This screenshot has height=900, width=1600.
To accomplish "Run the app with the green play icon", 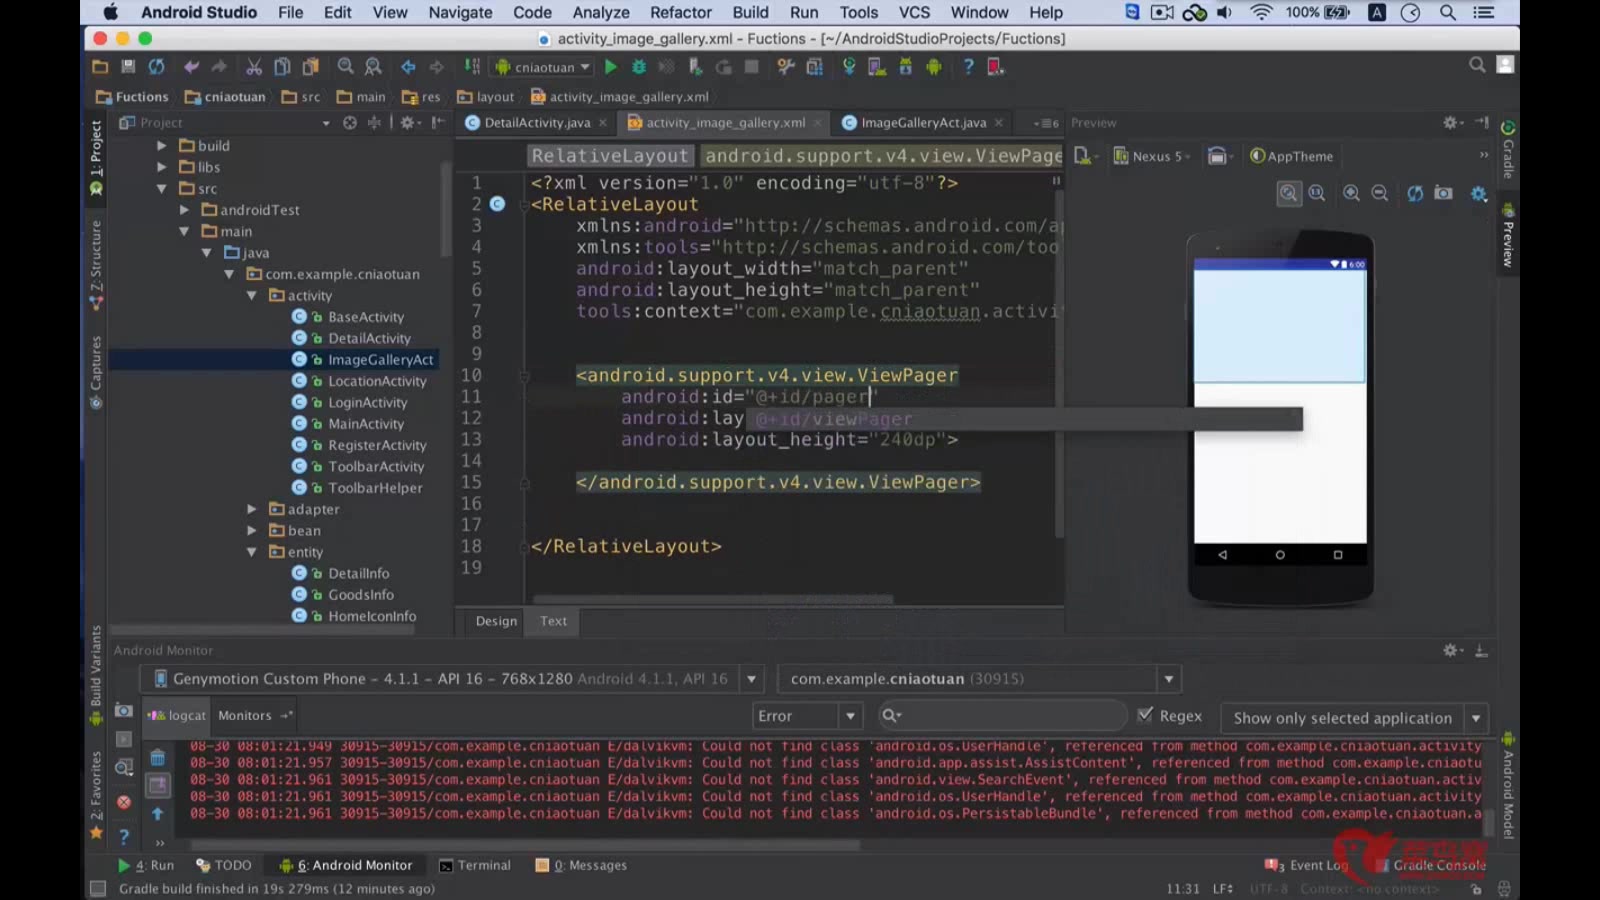I will (610, 67).
